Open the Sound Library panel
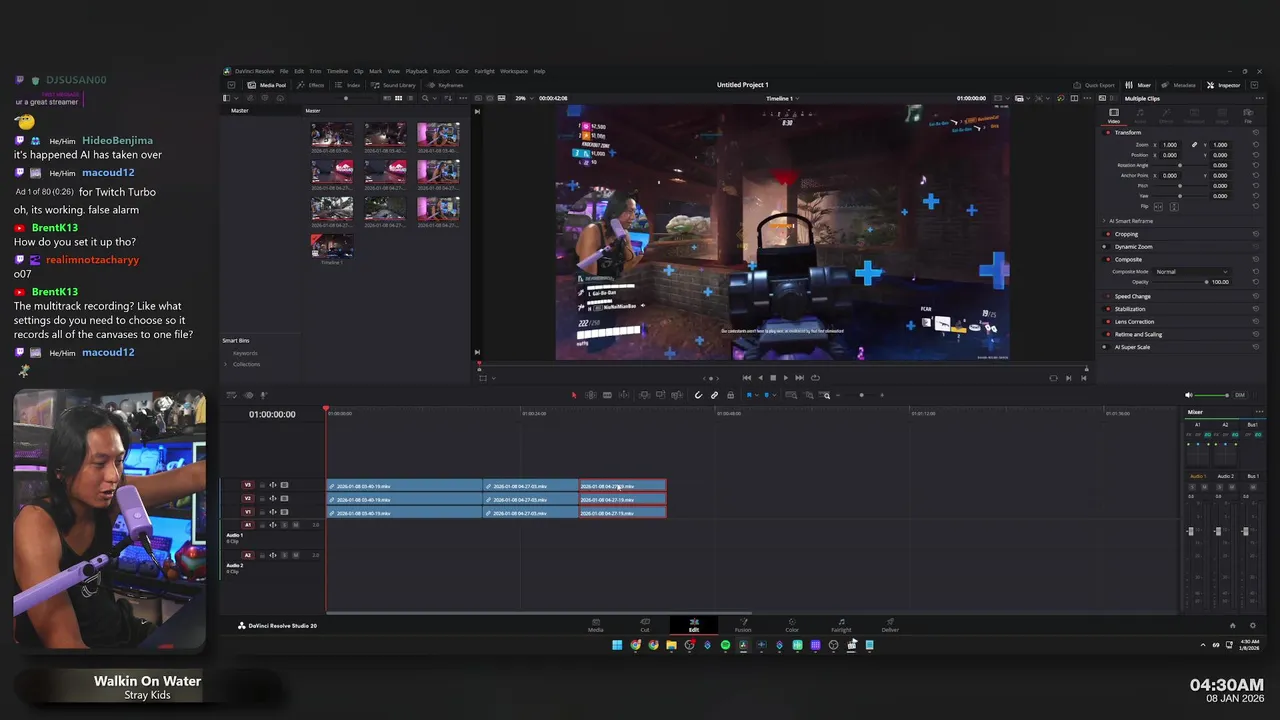Viewport: 1280px width, 720px height. (x=393, y=85)
